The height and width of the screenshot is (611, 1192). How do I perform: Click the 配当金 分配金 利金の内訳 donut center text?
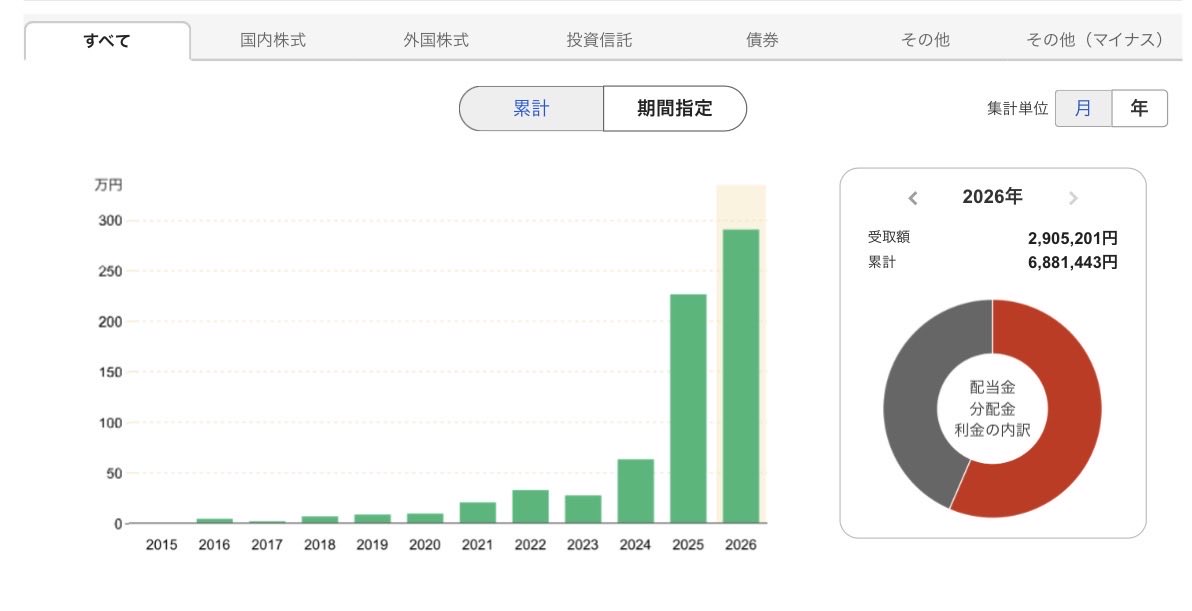pos(992,409)
